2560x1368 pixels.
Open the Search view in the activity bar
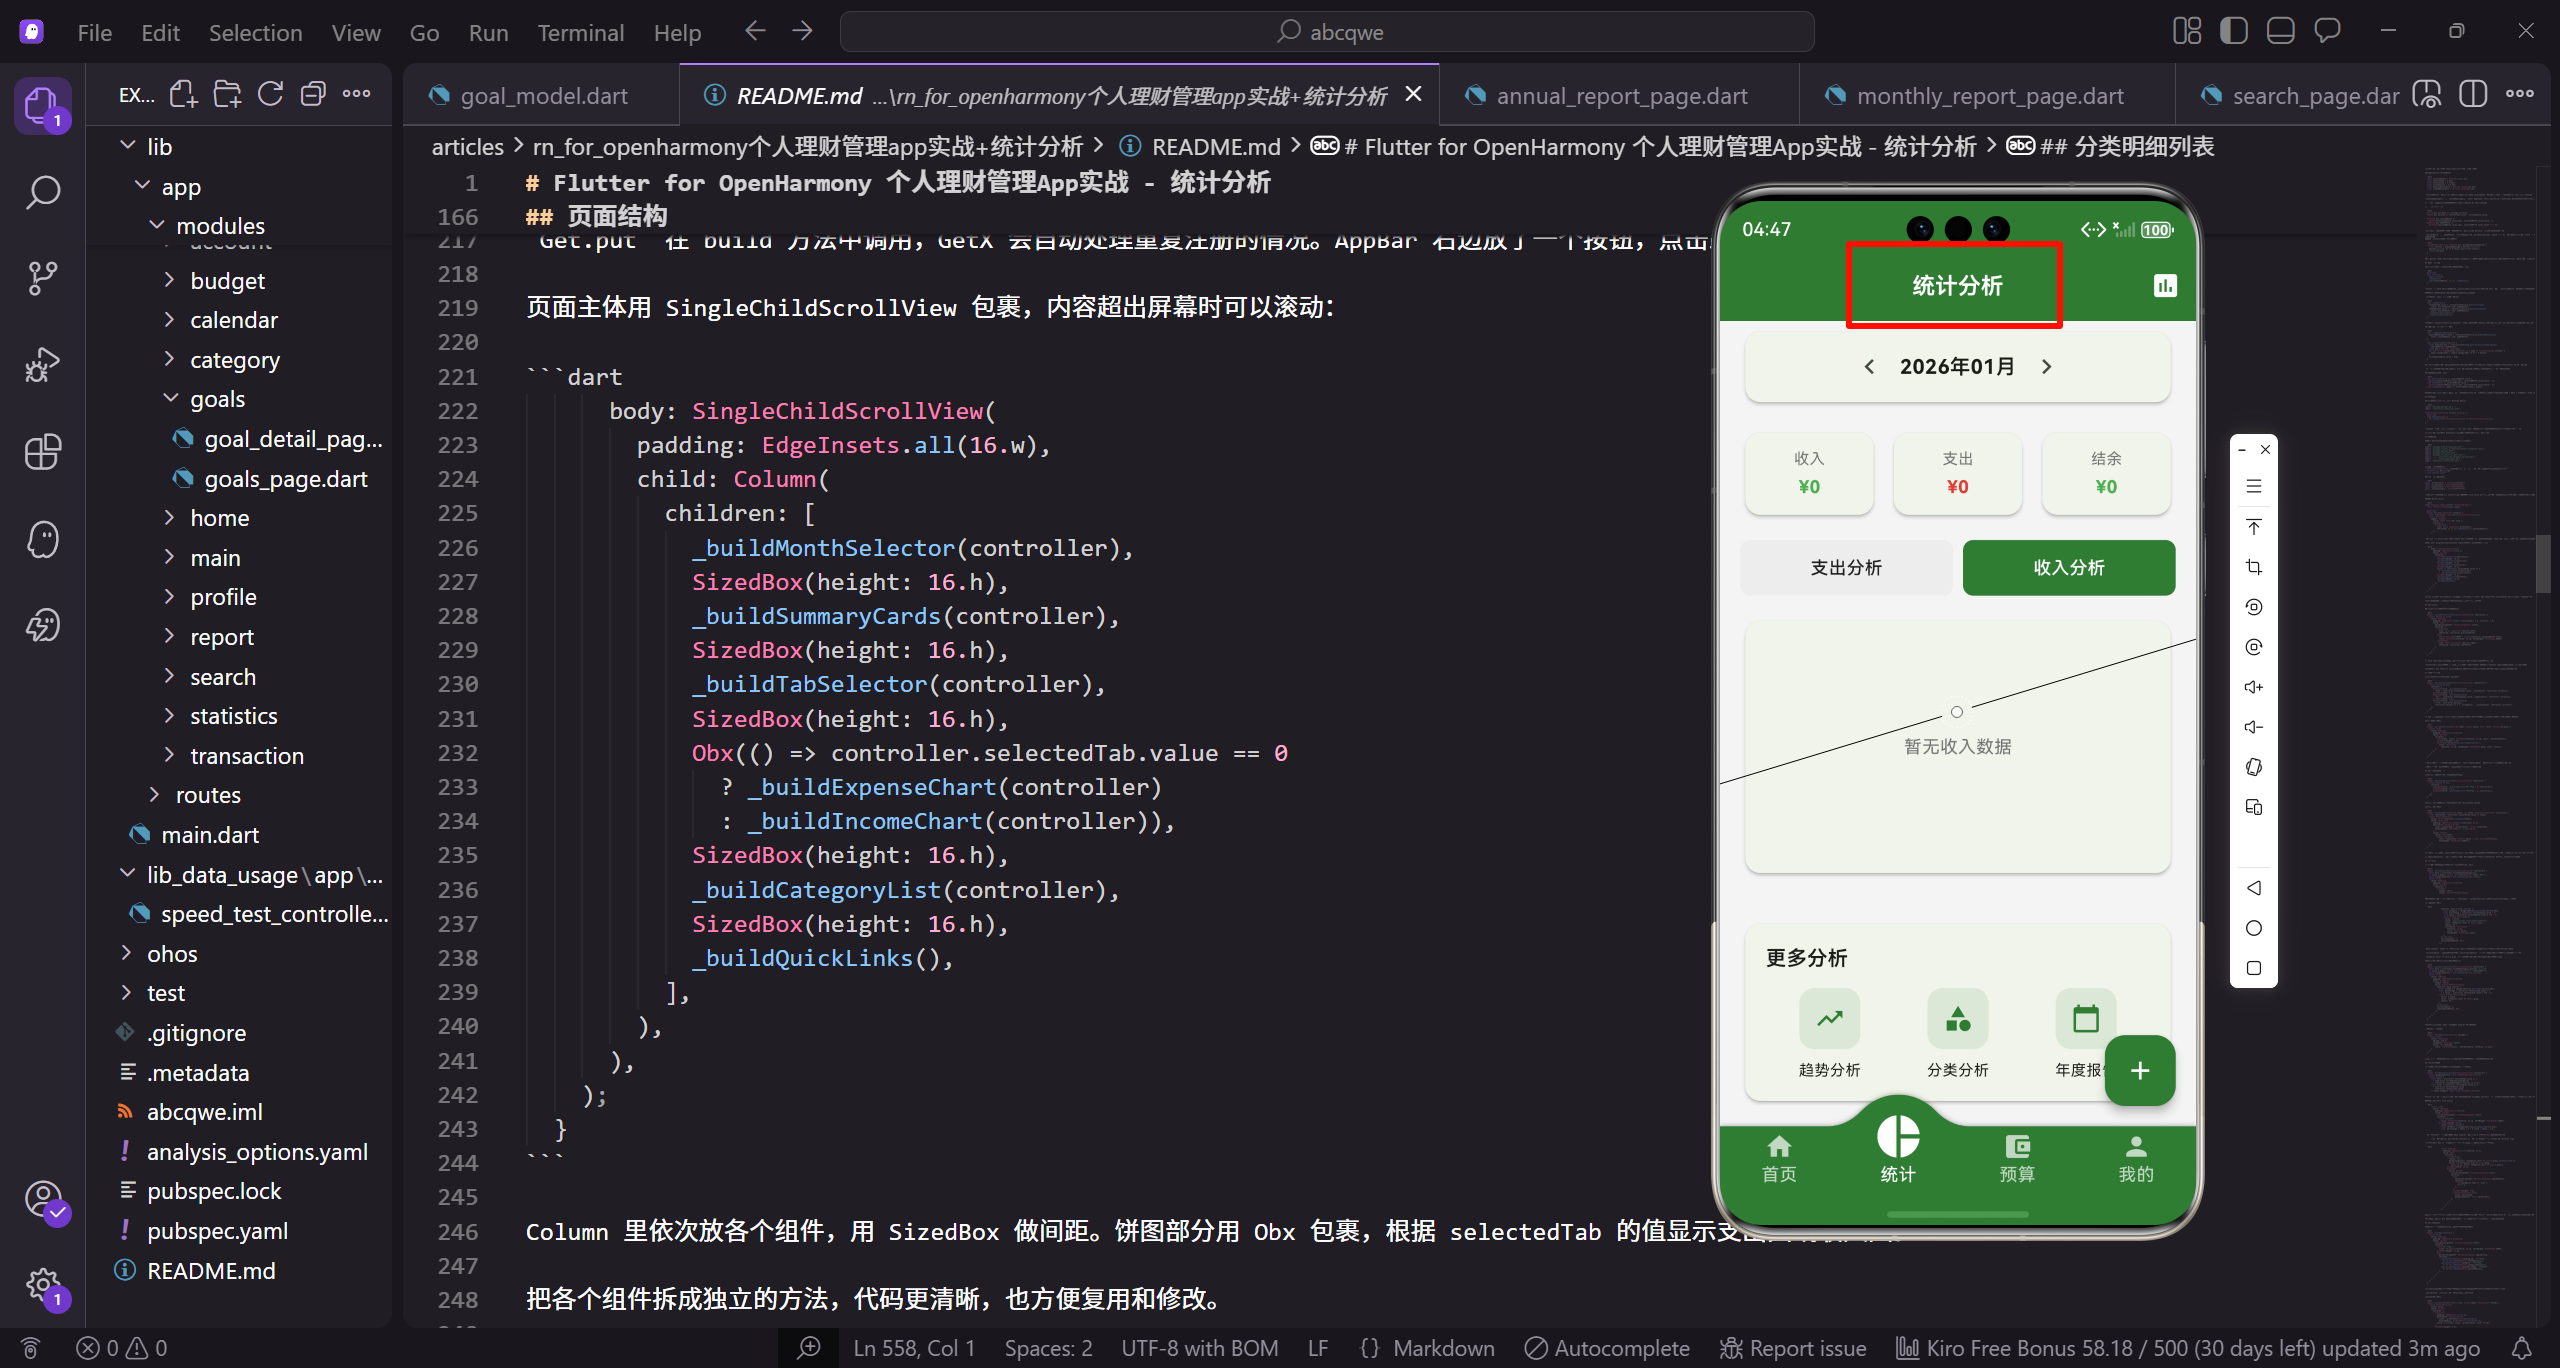coord(42,191)
